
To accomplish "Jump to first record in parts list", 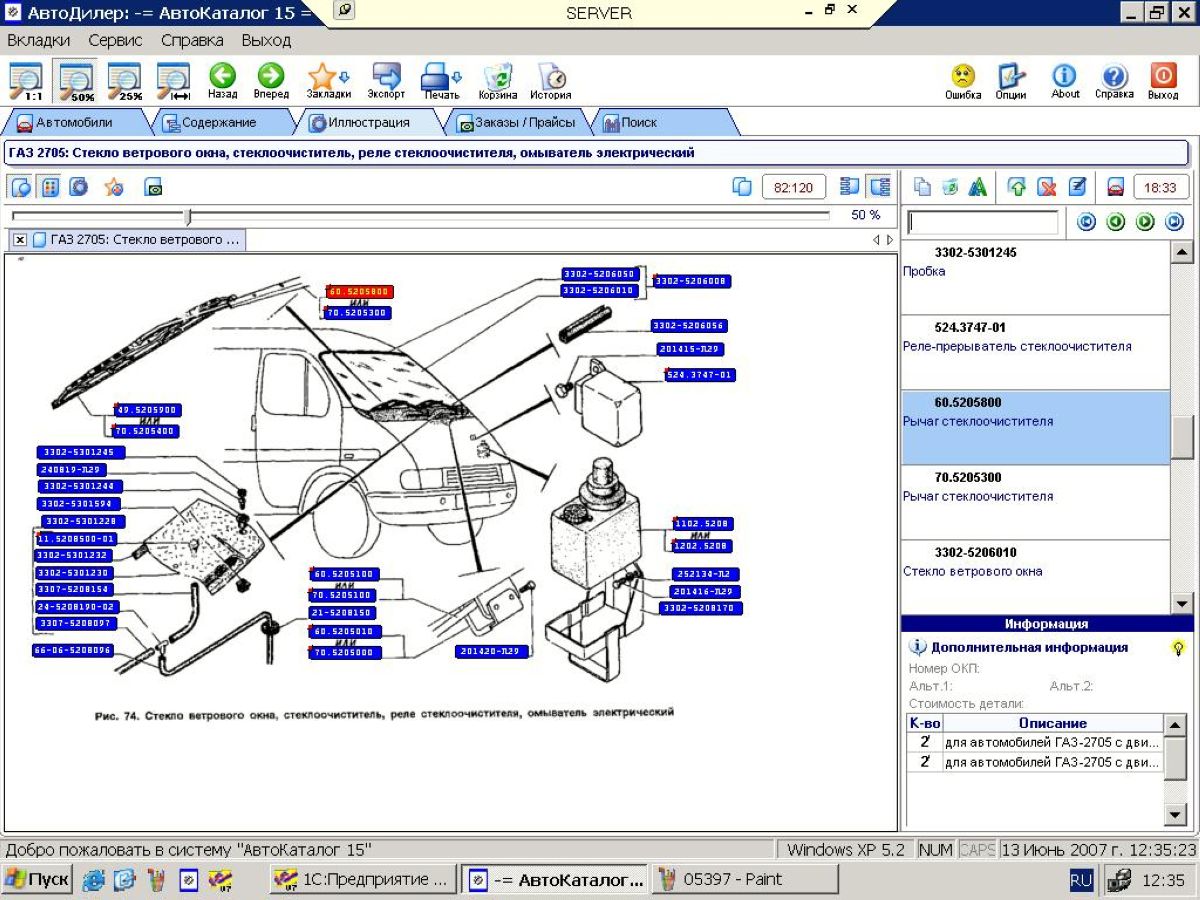I will point(1087,222).
